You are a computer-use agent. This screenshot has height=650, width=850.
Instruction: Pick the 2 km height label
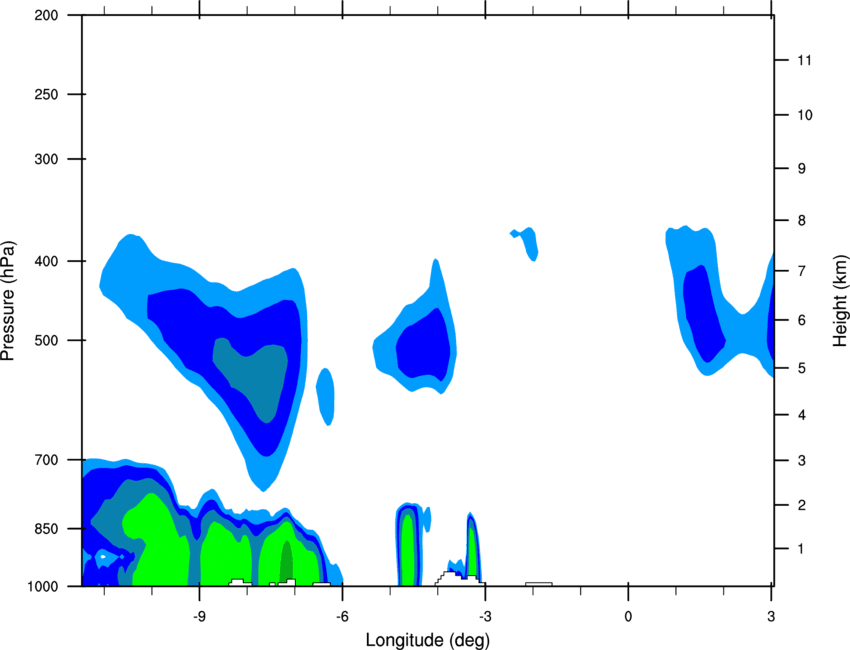pos(802,505)
